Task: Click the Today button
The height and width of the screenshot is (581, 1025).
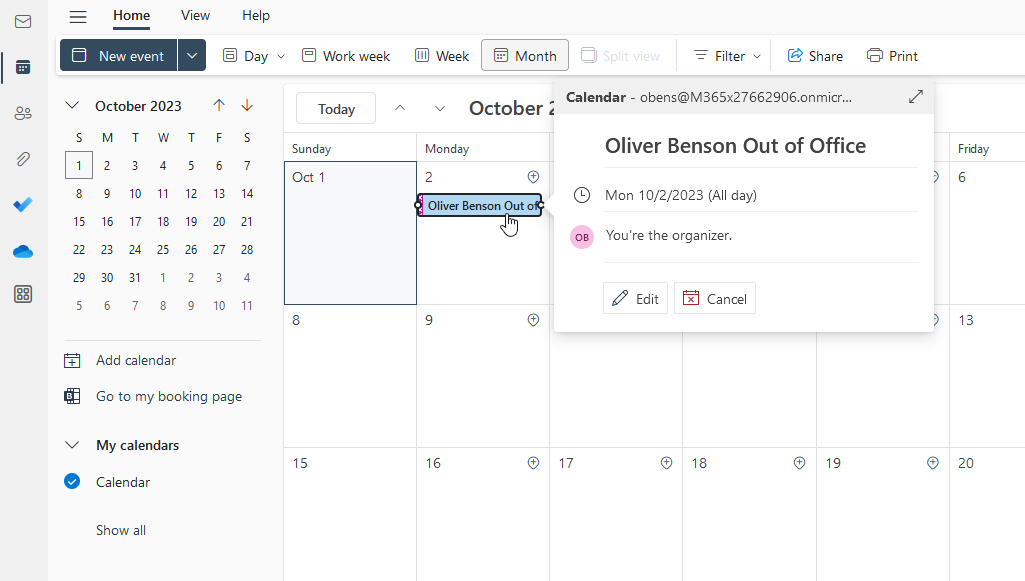Action: (336, 109)
